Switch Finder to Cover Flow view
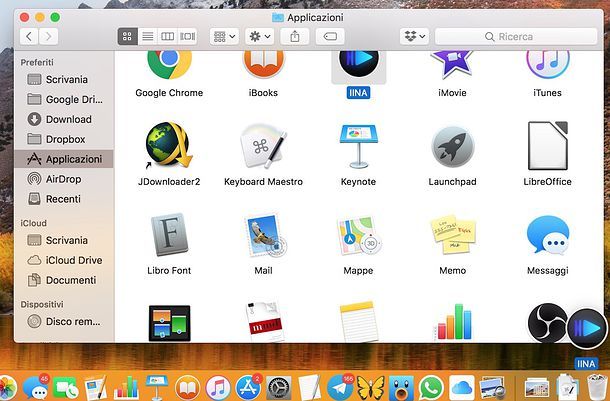This screenshot has height=401, width=610. 187,37
